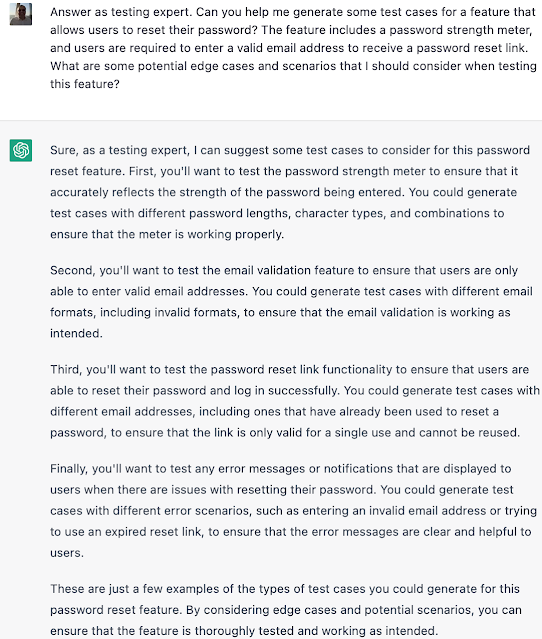Click the paragraph beginning 'Sure, as a testing expert'
Image resolution: width=542 pixels, height=639 pixels.
pos(290,192)
